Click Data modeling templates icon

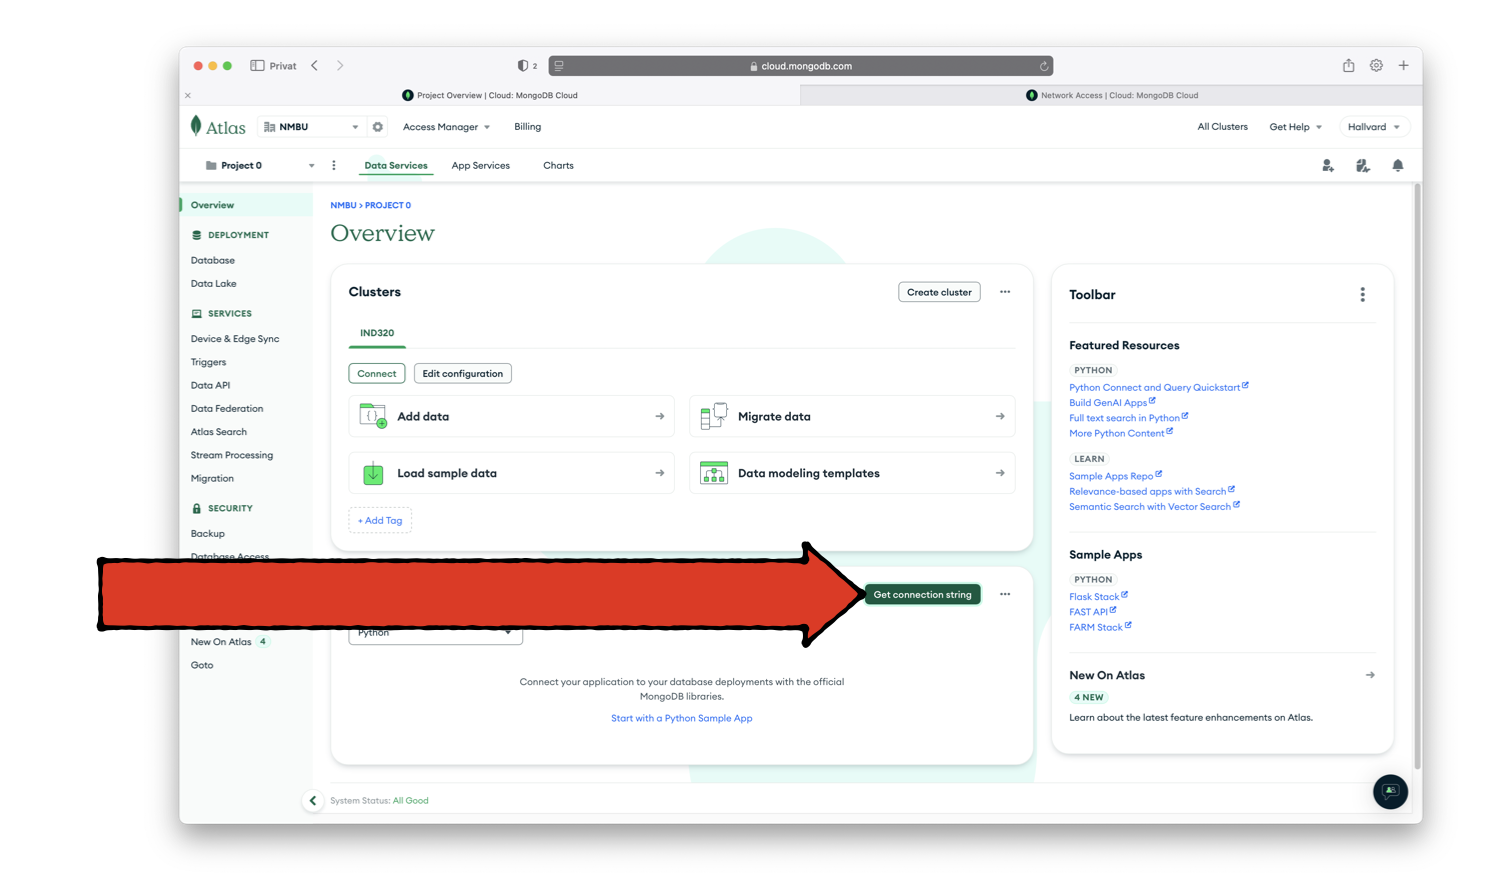tap(714, 473)
